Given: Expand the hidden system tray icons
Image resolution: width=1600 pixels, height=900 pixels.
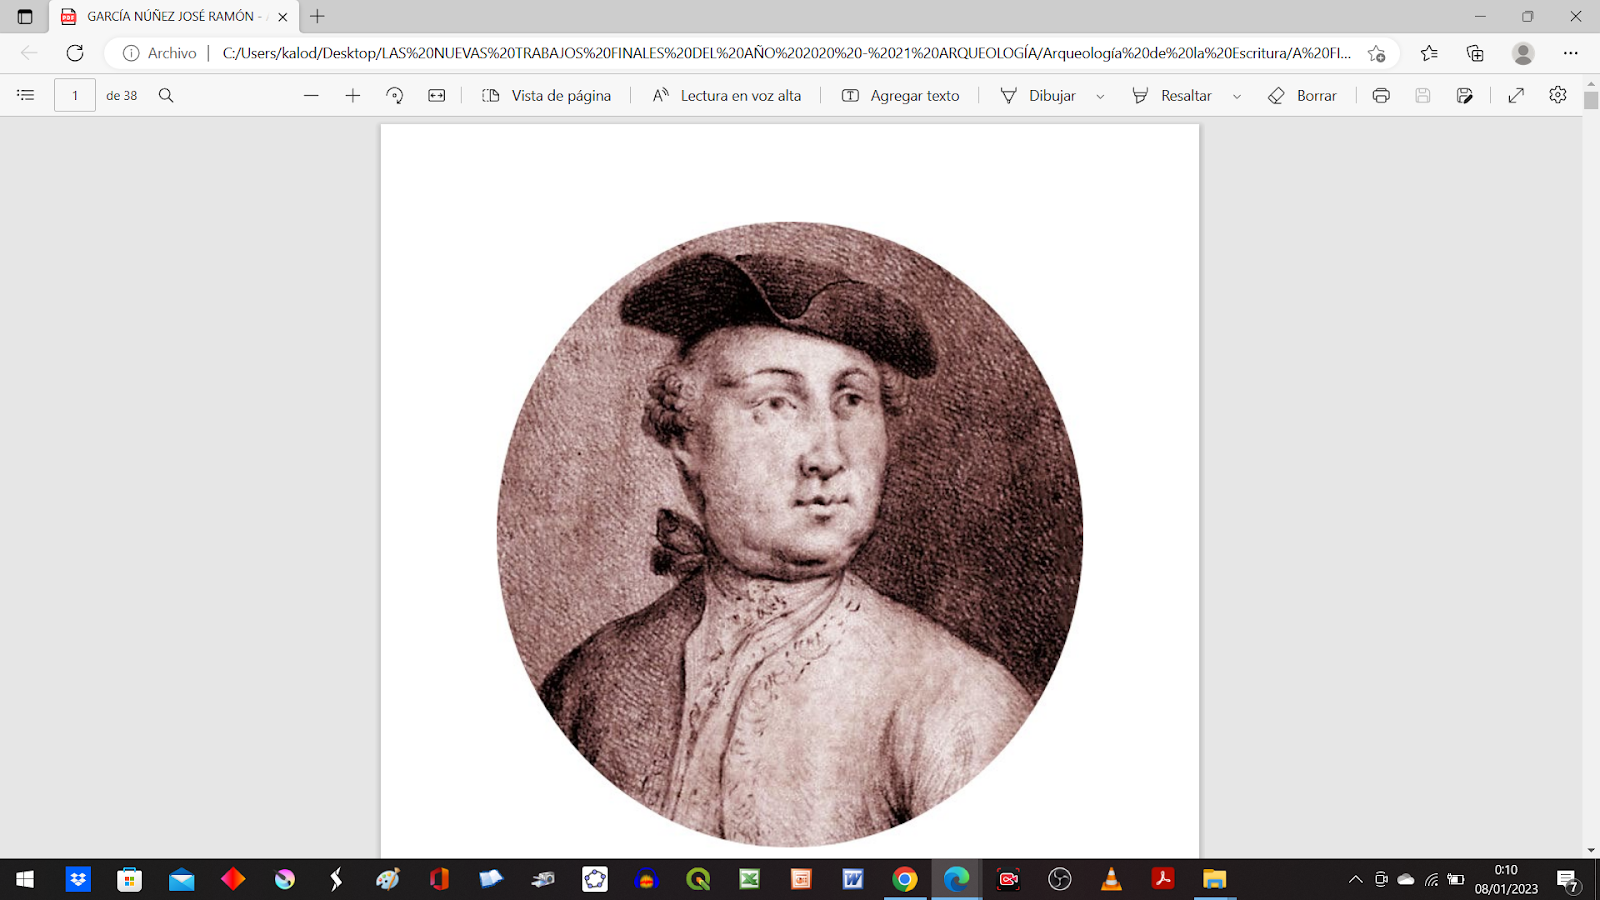Looking at the screenshot, I should (x=1355, y=880).
